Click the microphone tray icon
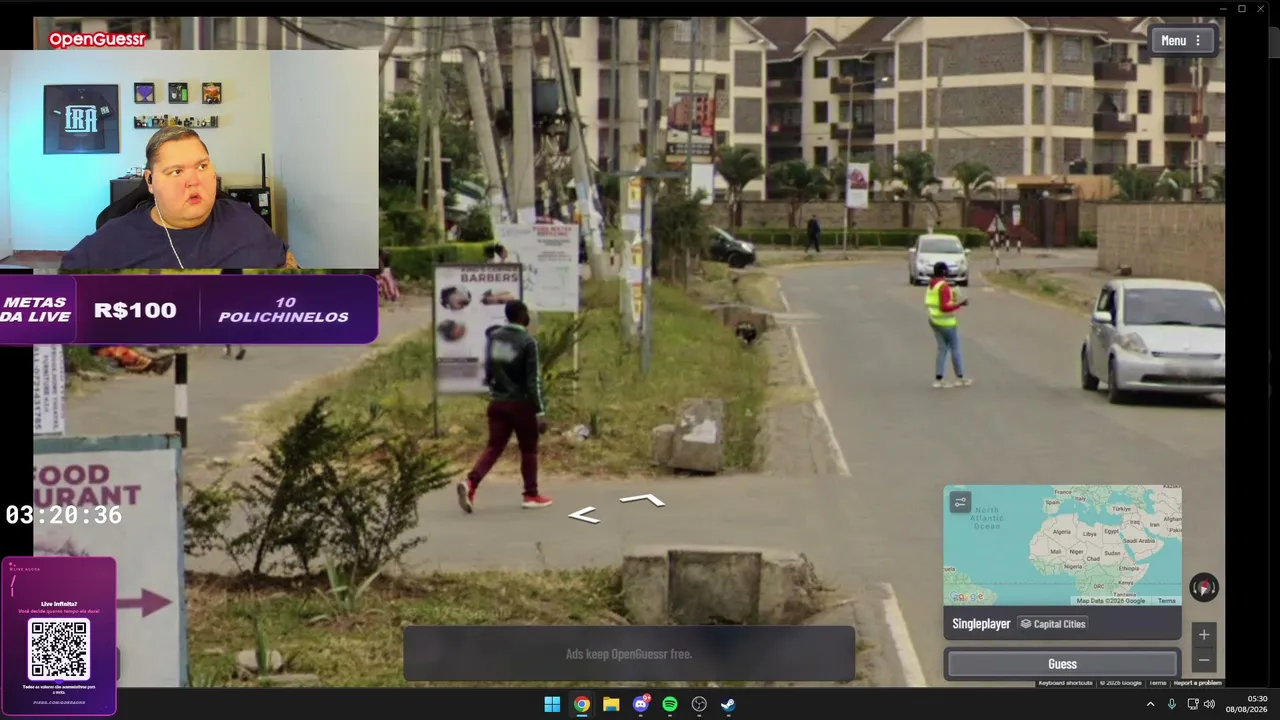Viewport: 1280px width, 720px height. pyautogui.click(x=1172, y=704)
